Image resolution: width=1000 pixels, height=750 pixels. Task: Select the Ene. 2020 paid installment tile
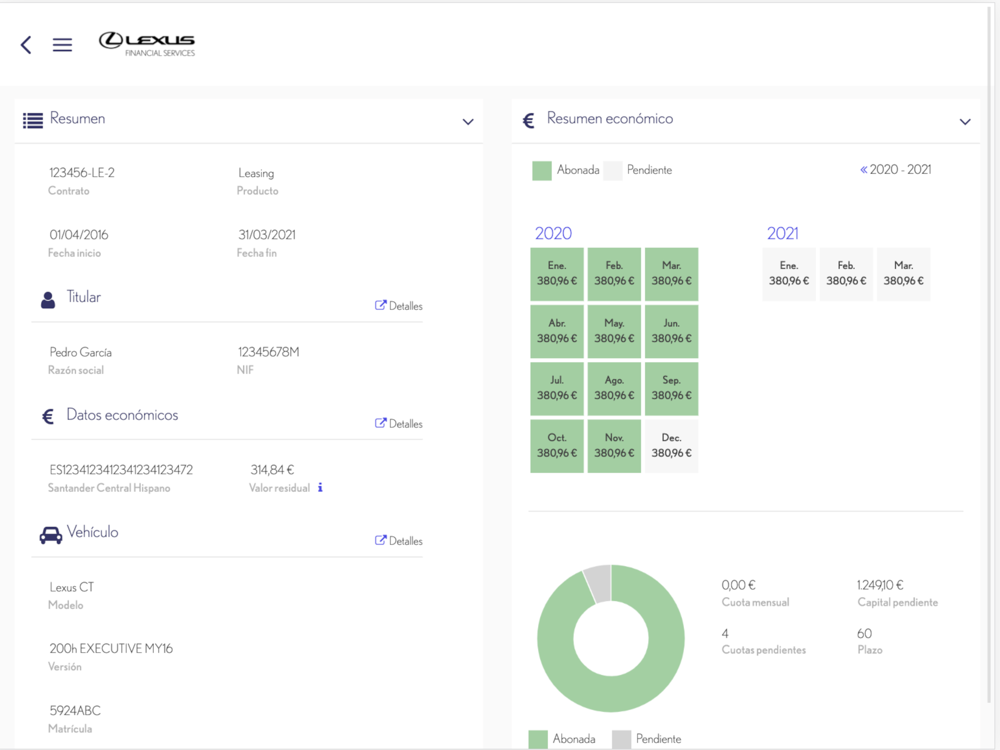[x=557, y=274]
